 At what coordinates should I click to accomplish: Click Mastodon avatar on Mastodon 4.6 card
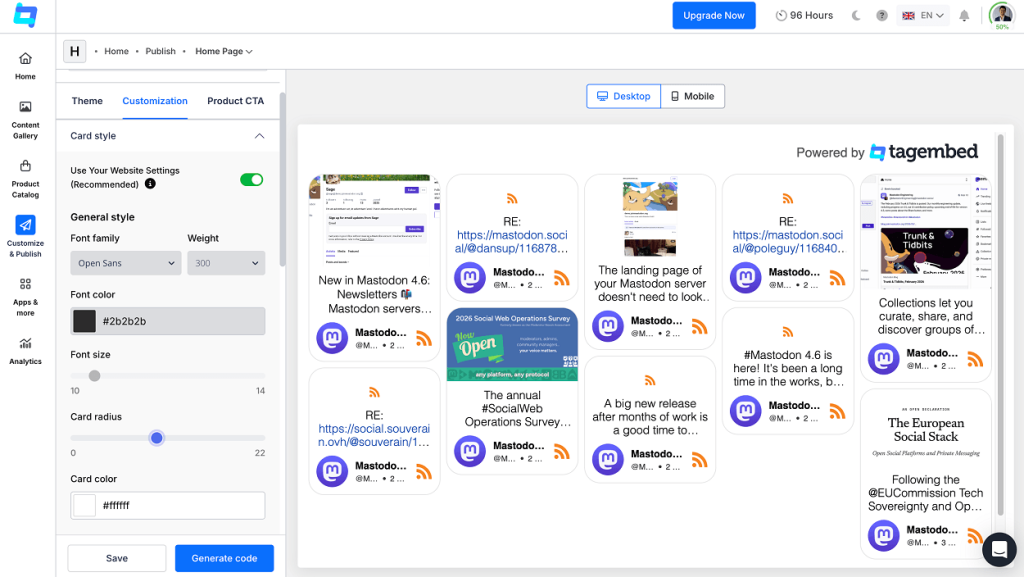coord(745,411)
